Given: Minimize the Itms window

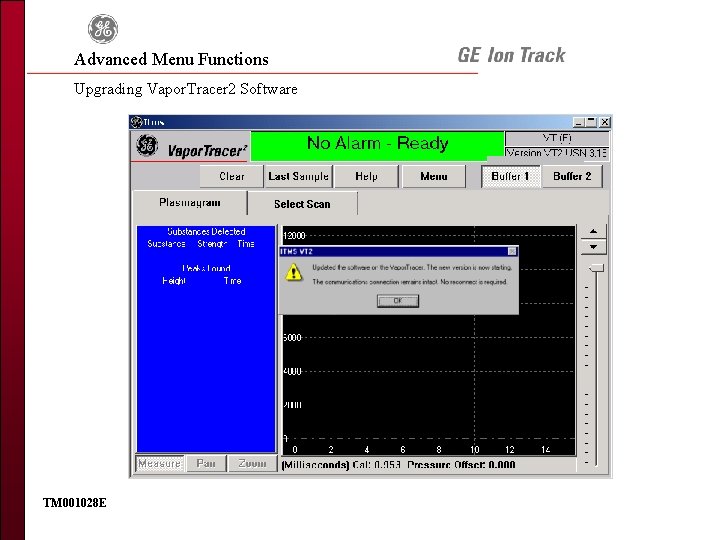Looking at the screenshot, I should 579,122.
